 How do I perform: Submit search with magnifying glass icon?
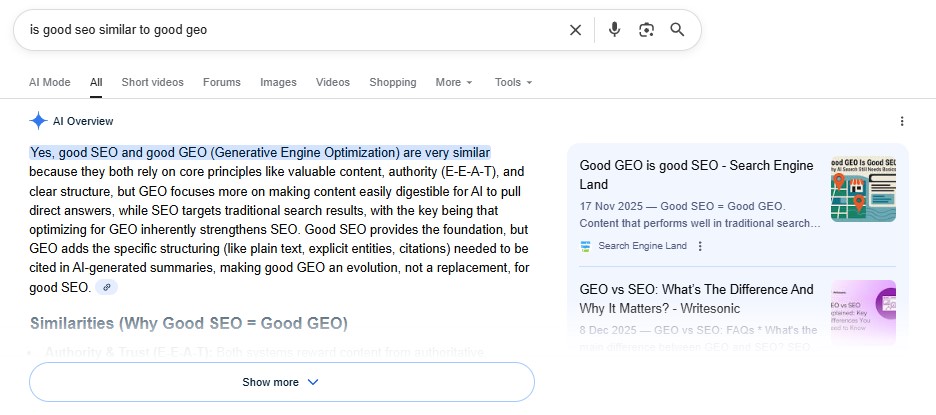coord(677,29)
